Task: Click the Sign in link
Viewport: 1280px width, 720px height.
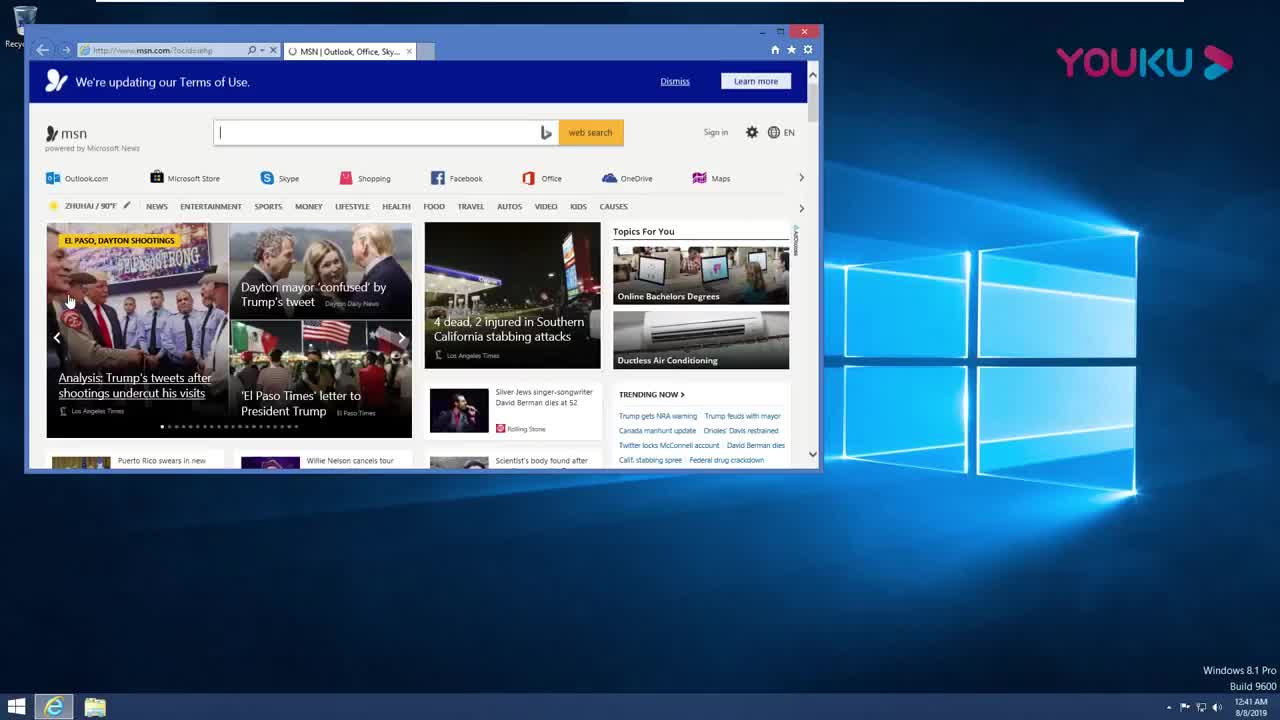Action: coord(716,132)
